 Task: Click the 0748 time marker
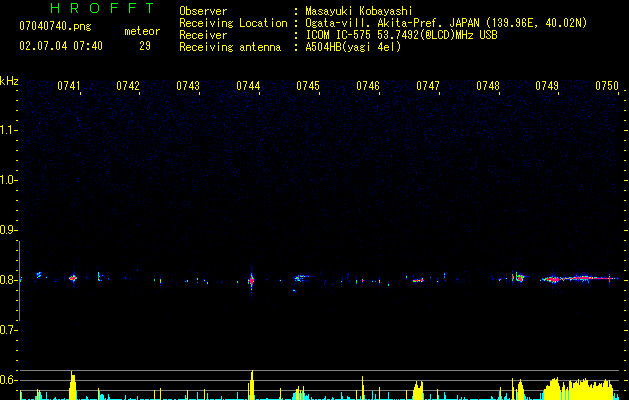click(x=488, y=86)
